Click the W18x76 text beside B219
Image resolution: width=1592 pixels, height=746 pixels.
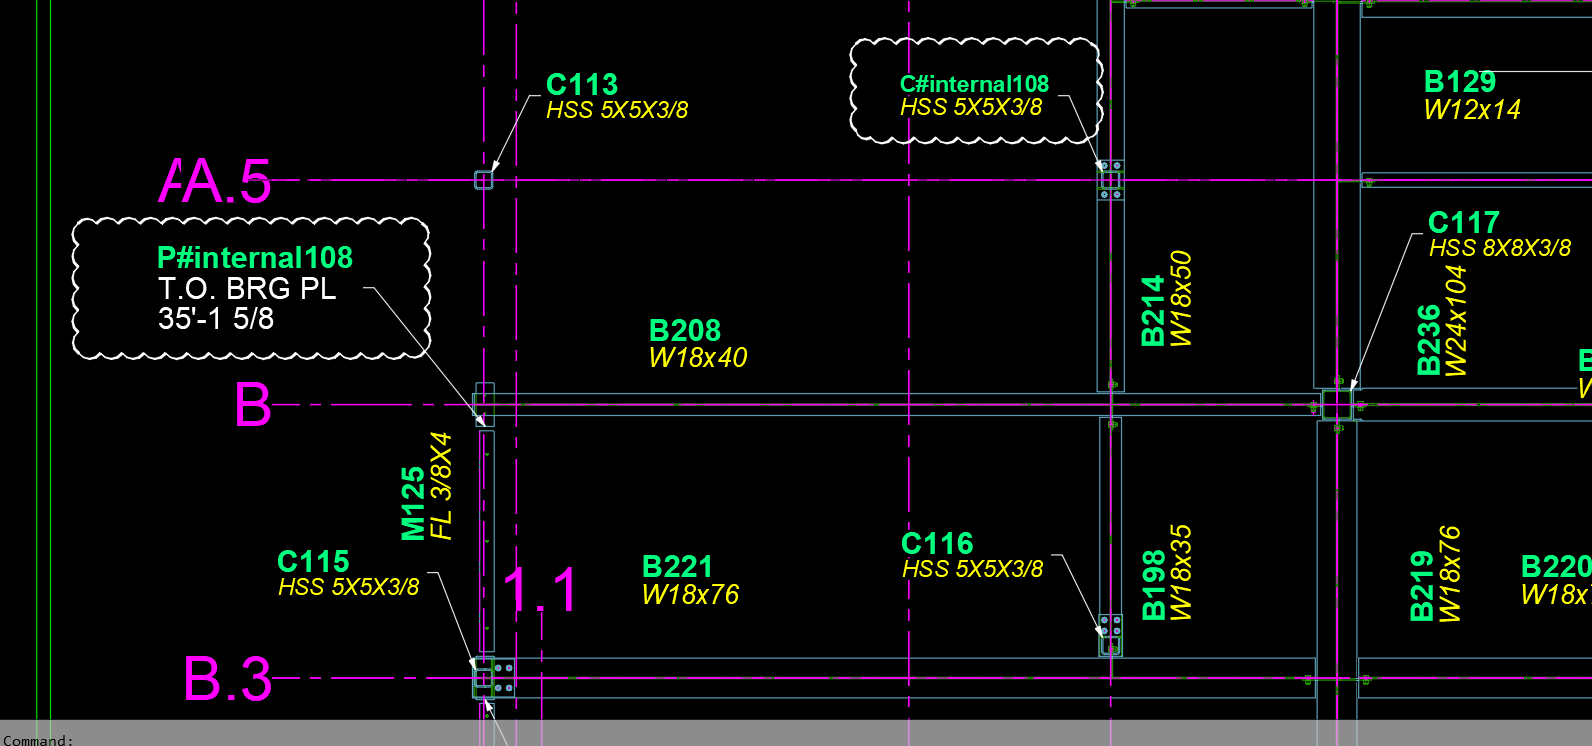pos(1449,574)
